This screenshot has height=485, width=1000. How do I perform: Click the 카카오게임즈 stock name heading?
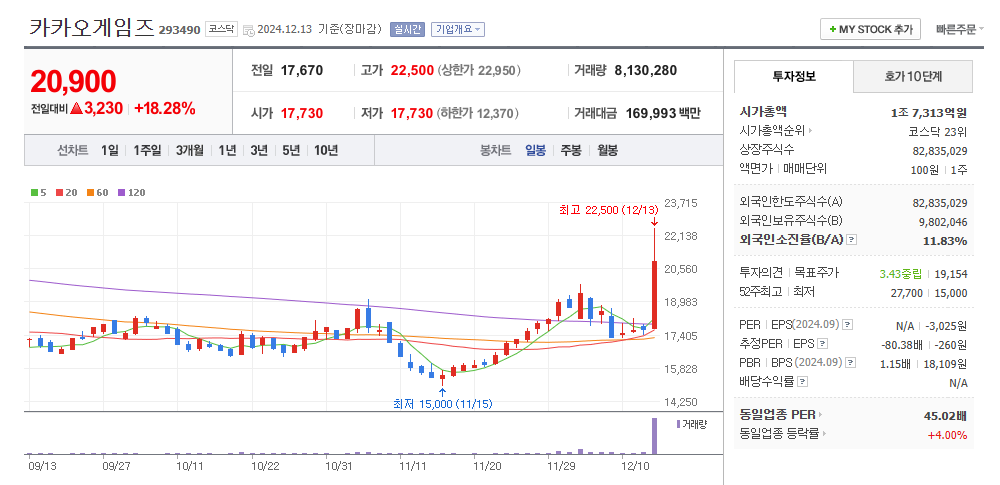92,27
